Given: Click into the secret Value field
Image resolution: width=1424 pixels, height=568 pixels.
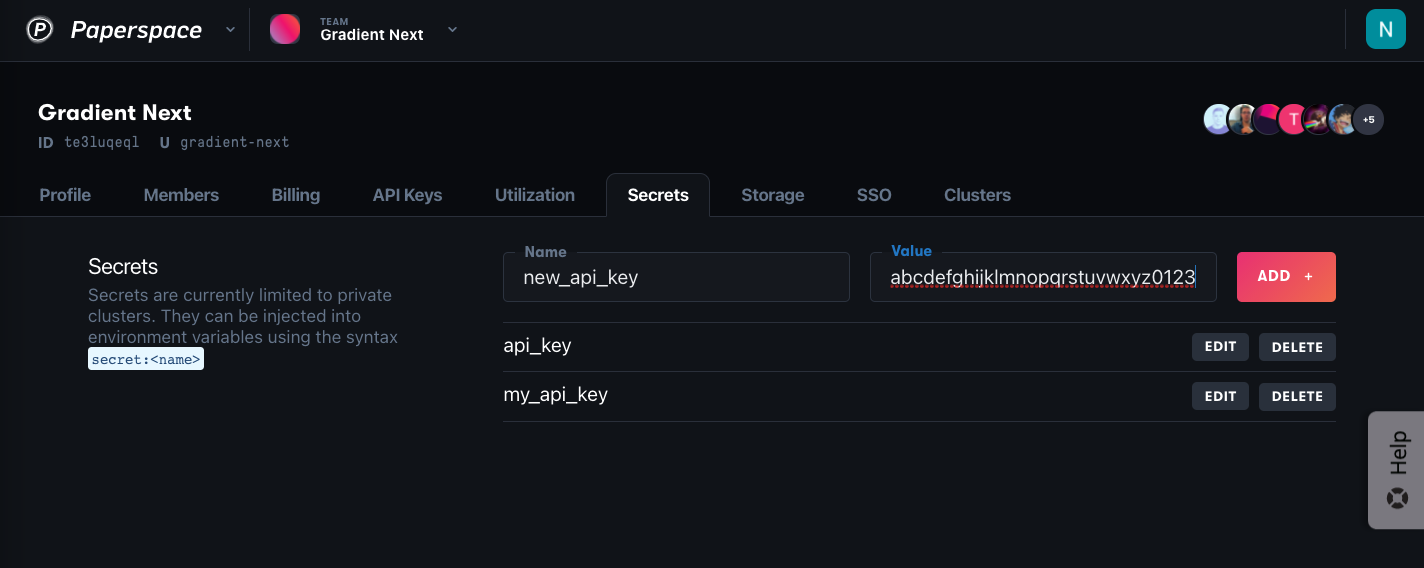Looking at the screenshot, I should tap(1043, 277).
